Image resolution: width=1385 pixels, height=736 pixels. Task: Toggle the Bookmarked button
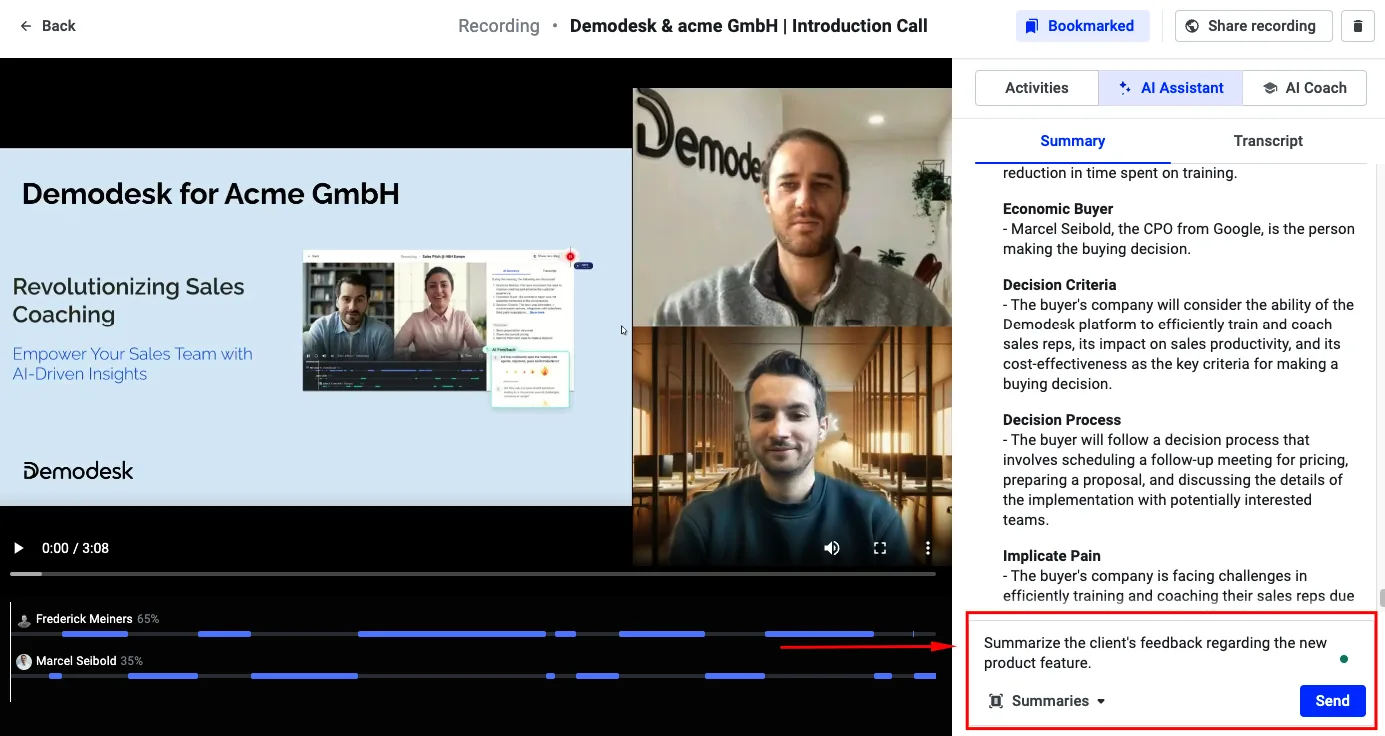tap(1082, 26)
